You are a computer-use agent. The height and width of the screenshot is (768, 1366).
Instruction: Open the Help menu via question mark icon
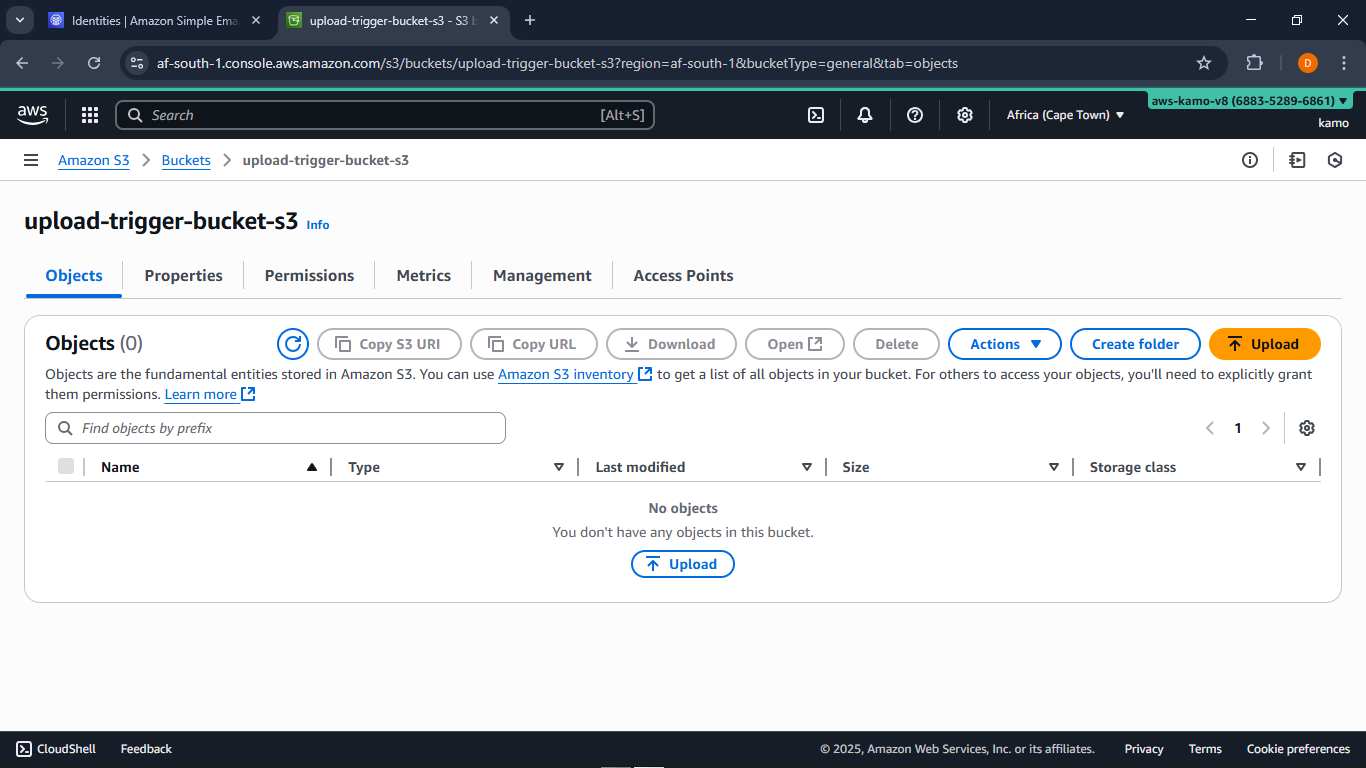click(914, 115)
